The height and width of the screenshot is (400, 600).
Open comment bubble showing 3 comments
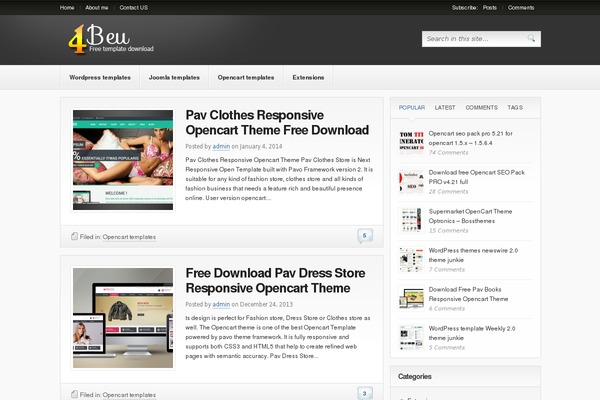coord(365,393)
